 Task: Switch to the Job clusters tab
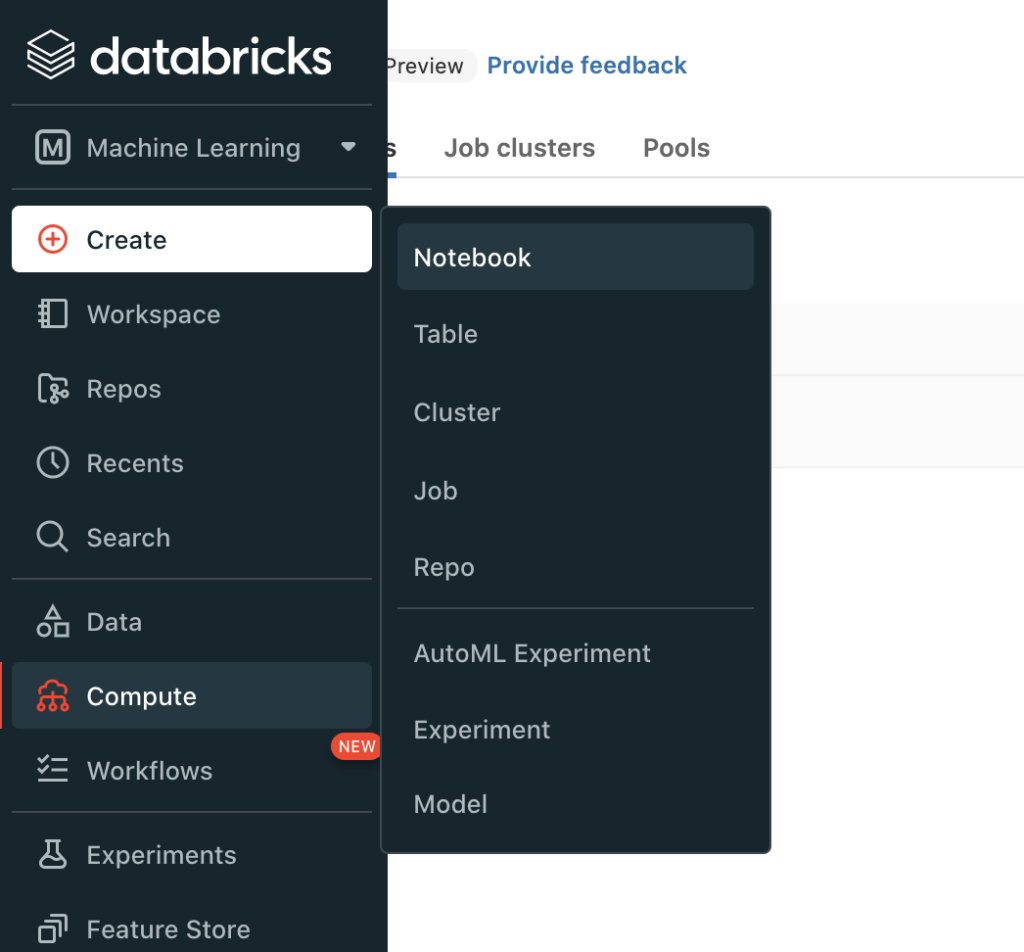[519, 148]
